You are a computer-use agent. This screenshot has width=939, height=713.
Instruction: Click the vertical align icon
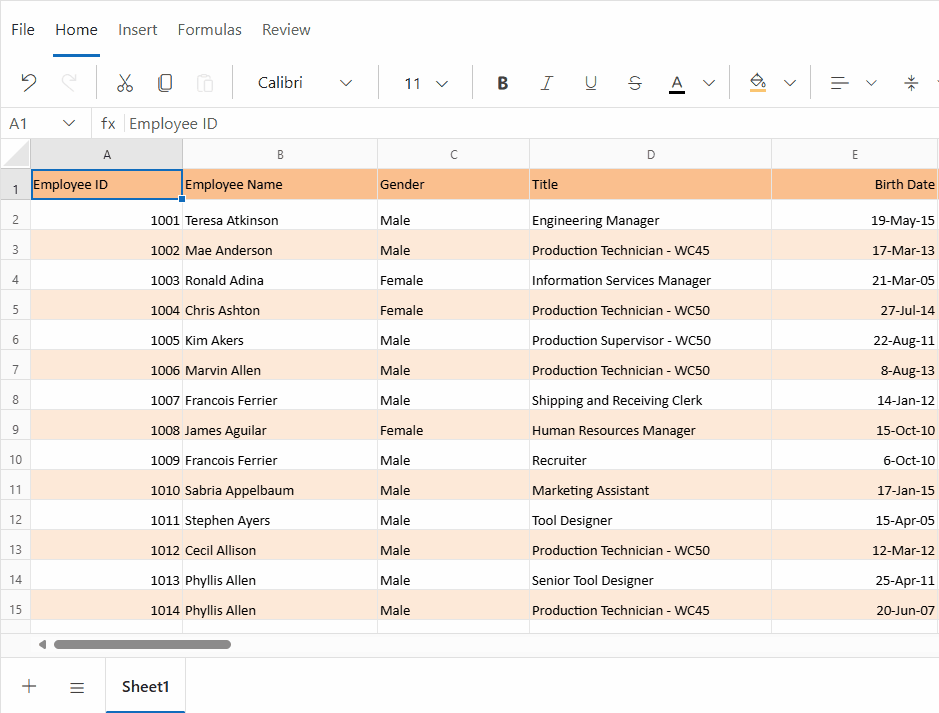tap(911, 83)
